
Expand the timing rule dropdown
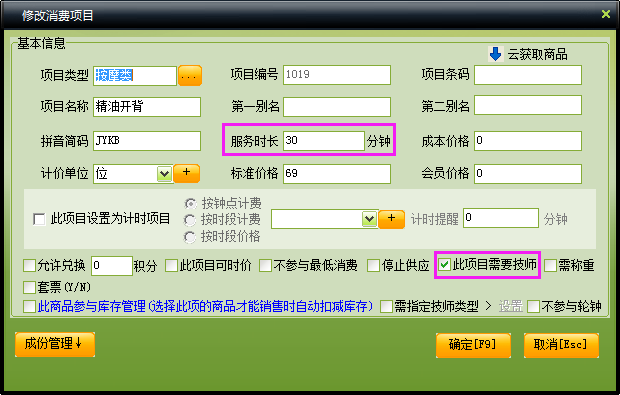point(369,219)
